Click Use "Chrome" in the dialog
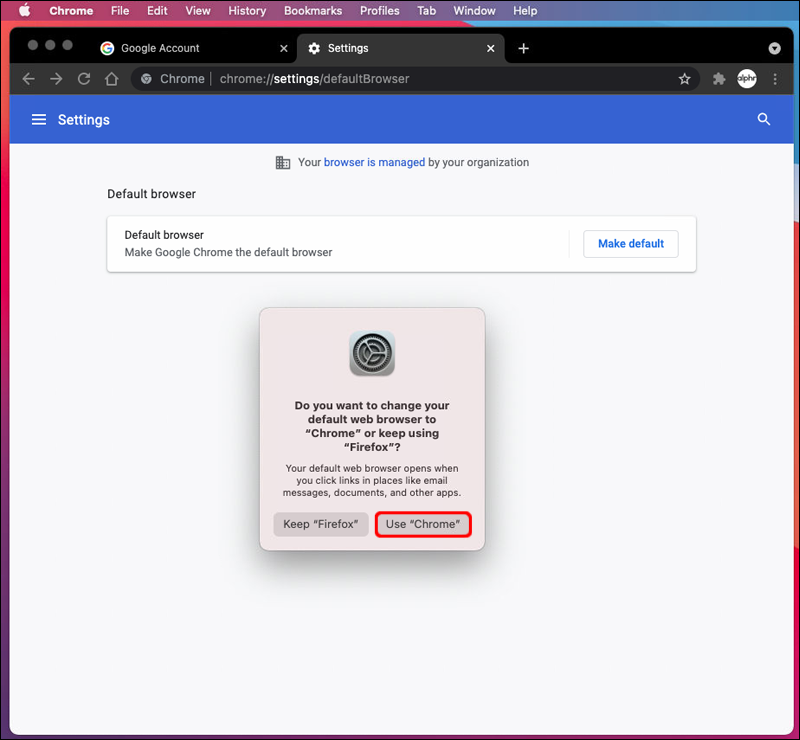Viewport: 800px width, 740px height. click(423, 524)
